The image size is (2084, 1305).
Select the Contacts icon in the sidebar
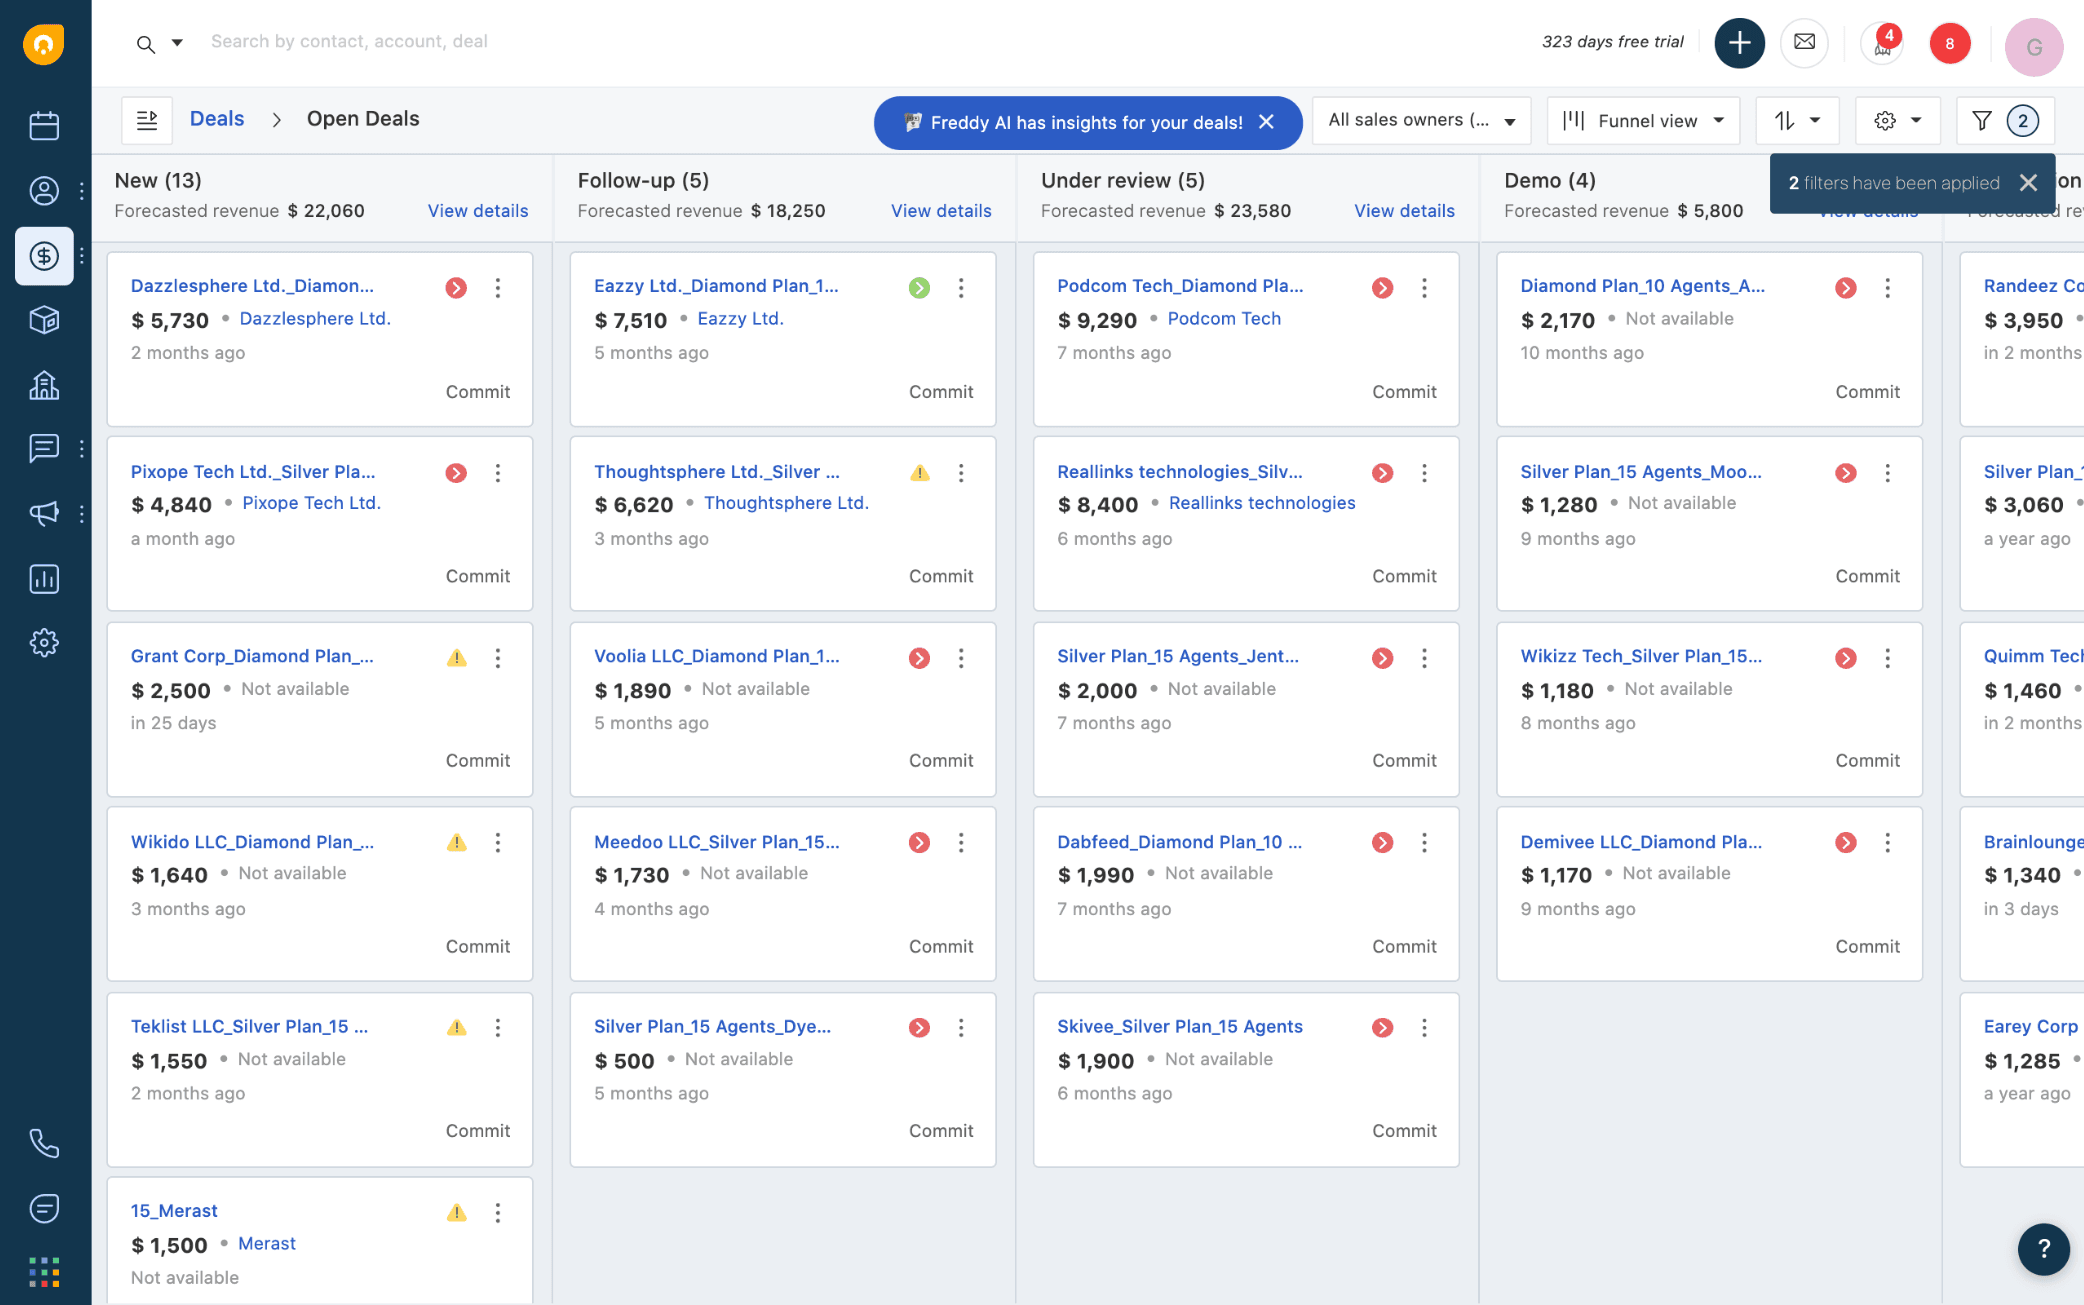click(44, 192)
